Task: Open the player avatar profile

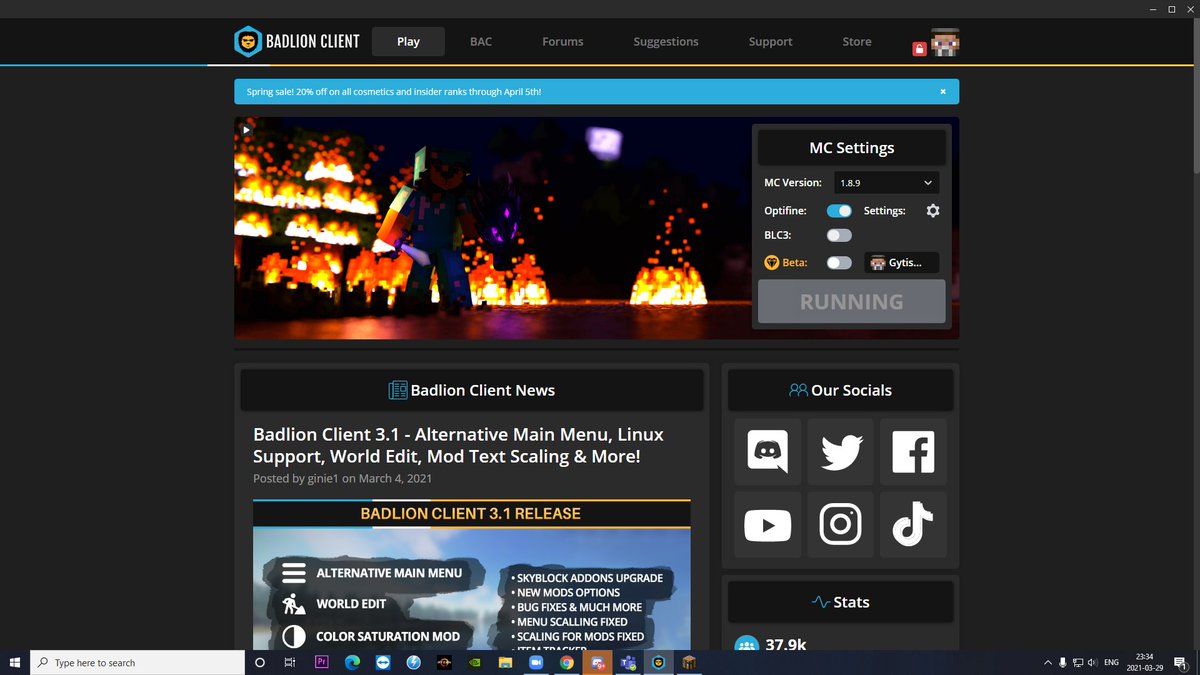Action: point(945,42)
